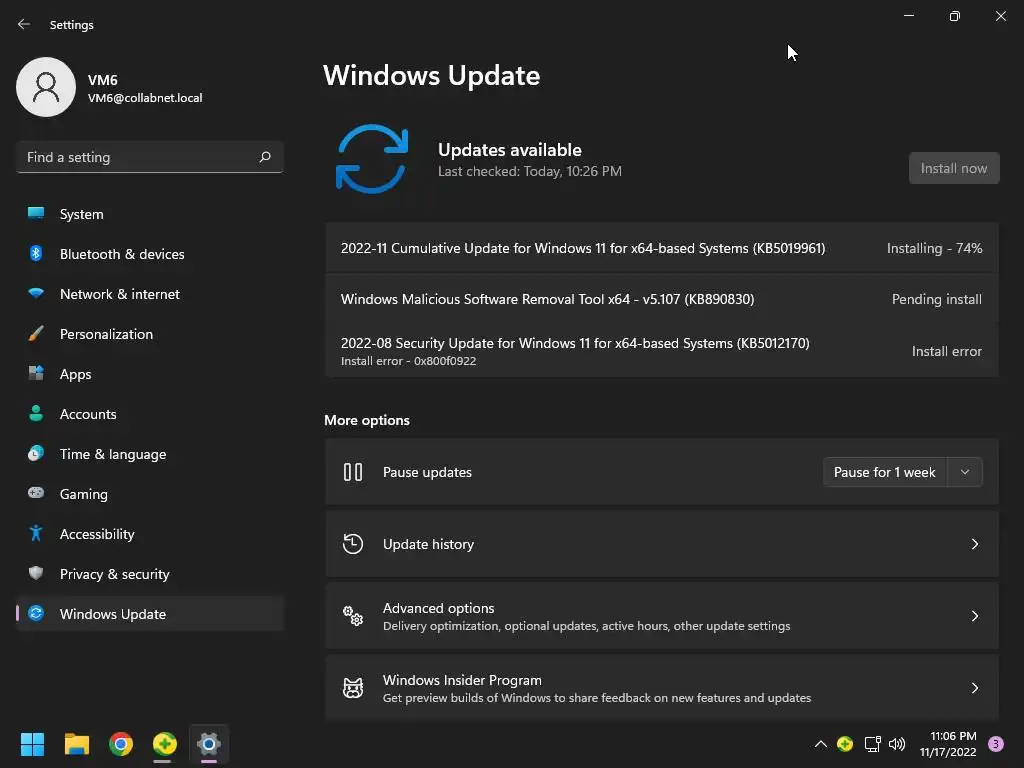Screen dimensions: 1024x768
Task: Click the Time & language clock icon
Action: (36, 453)
